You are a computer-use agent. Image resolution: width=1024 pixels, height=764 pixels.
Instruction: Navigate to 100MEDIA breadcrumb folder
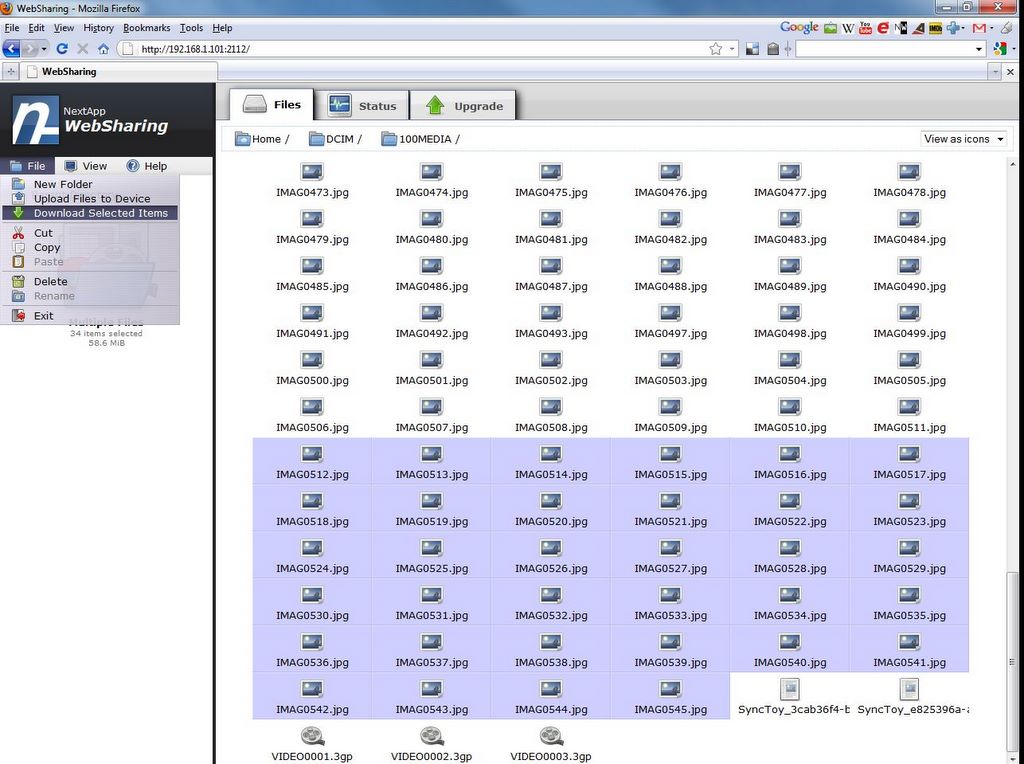coord(417,139)
